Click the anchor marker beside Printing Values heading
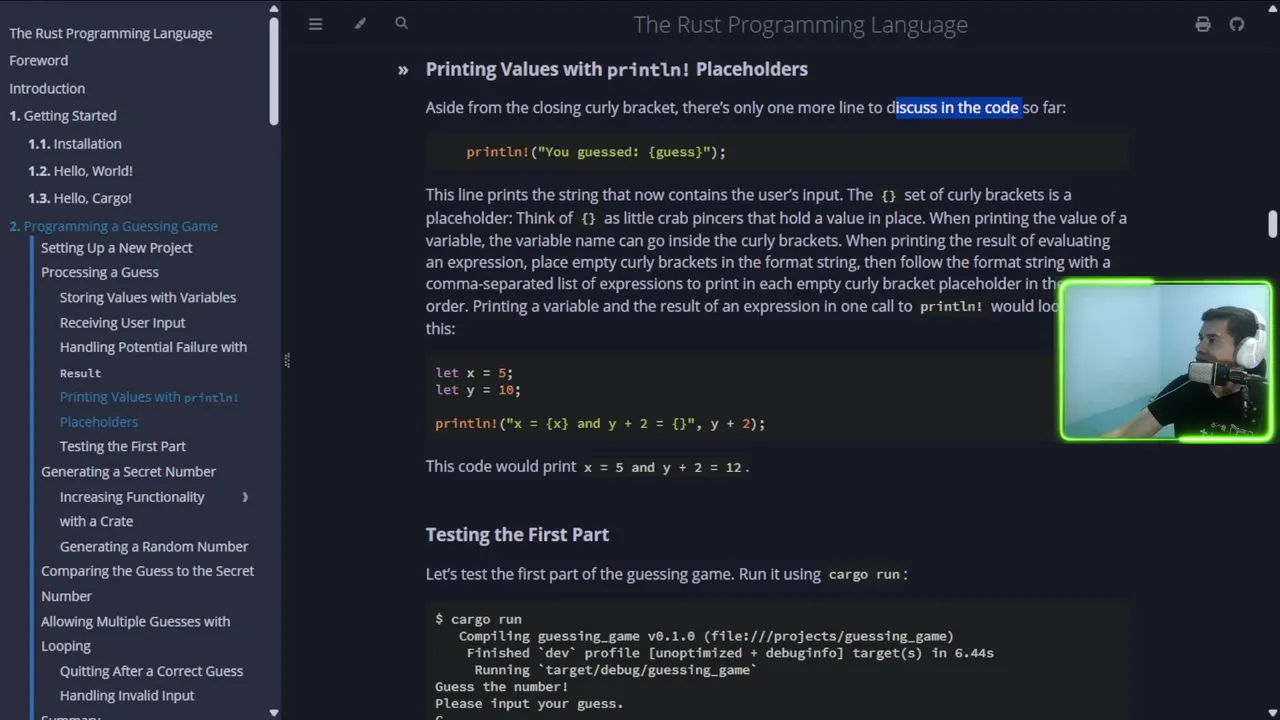Image resolution: width=1280 pixels, height=720 pixels. point(403,70)
